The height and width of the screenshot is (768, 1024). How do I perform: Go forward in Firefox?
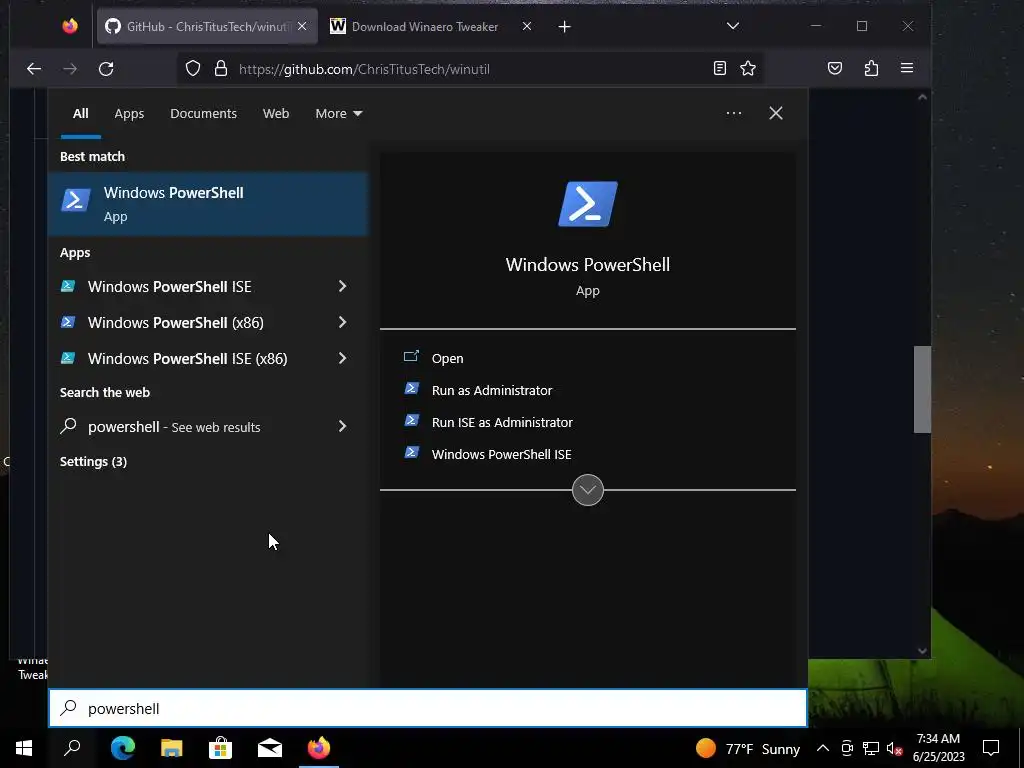pyautogui.click(x=70, y=69)
